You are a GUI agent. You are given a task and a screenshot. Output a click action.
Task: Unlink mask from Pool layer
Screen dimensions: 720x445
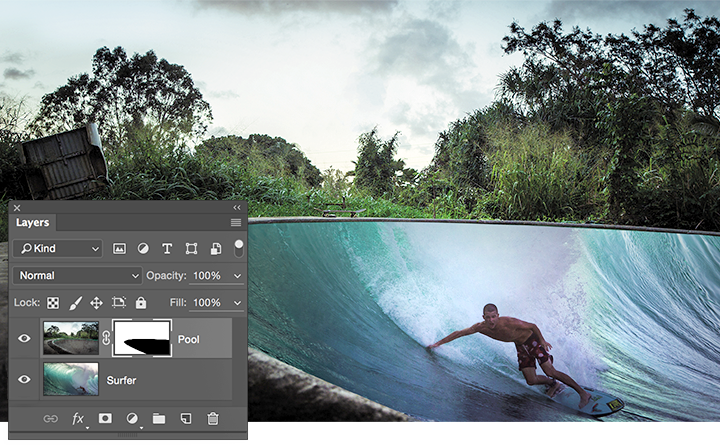(x=106, y=338)
